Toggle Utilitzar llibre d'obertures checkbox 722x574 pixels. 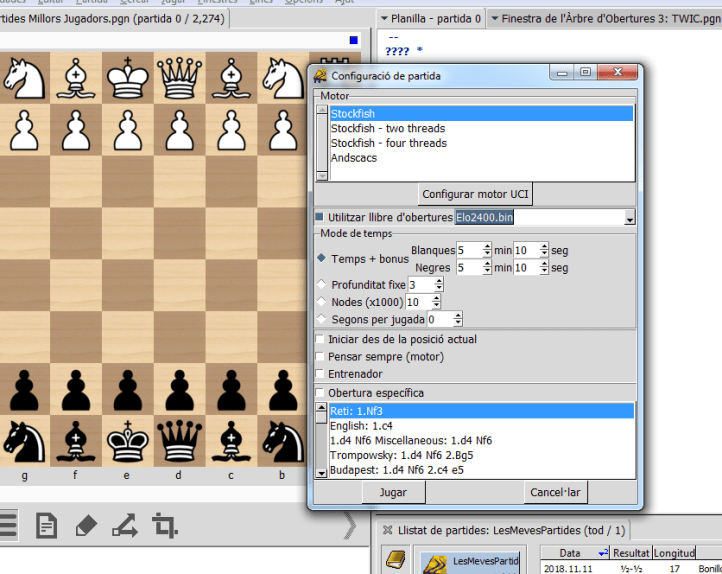point(320,216)
